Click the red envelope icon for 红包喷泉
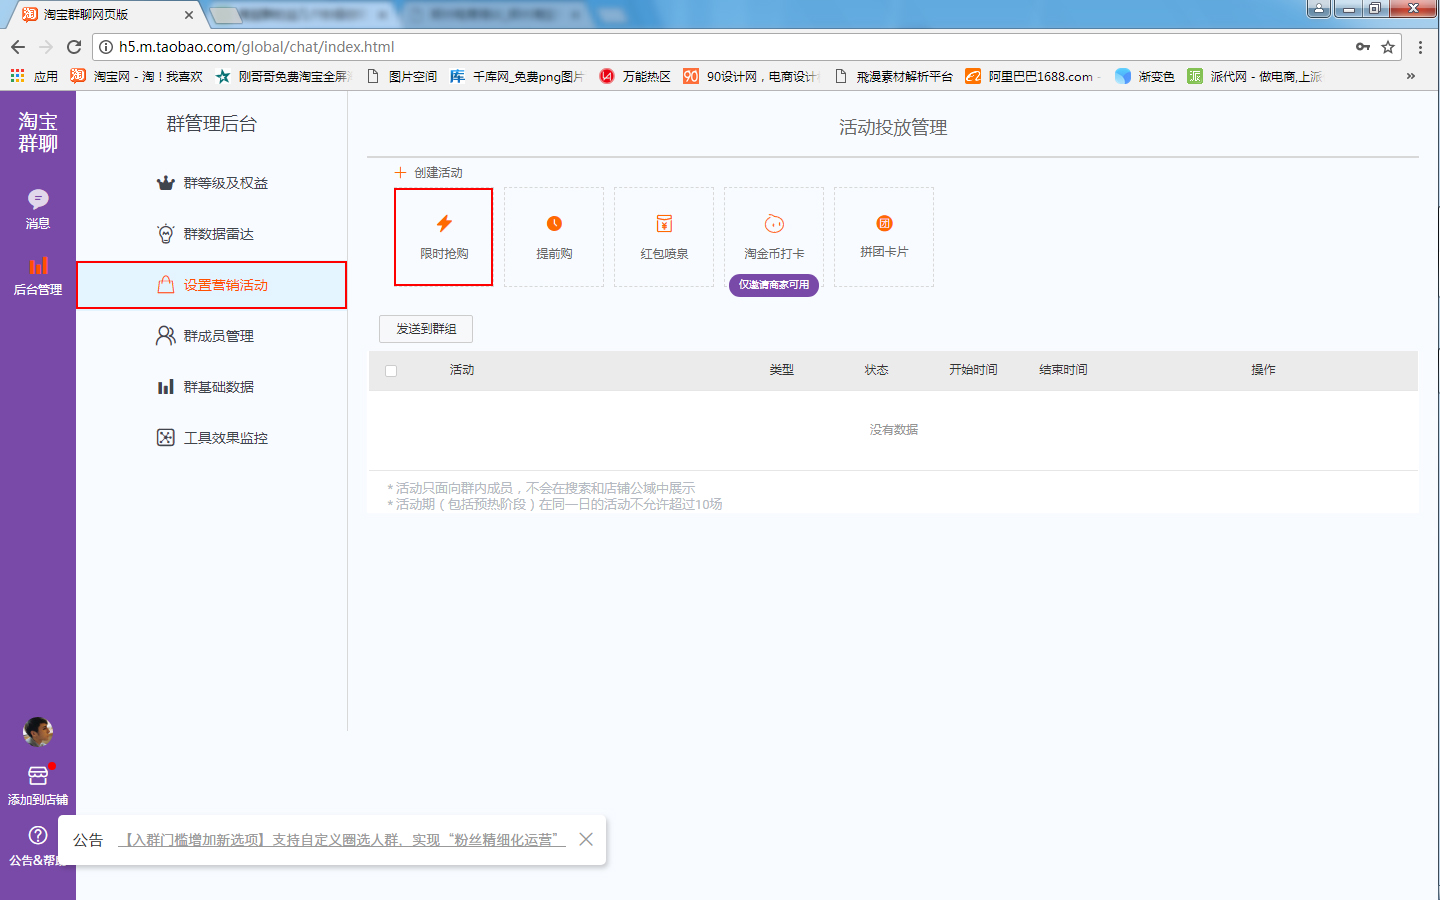 tap(664, 223)
